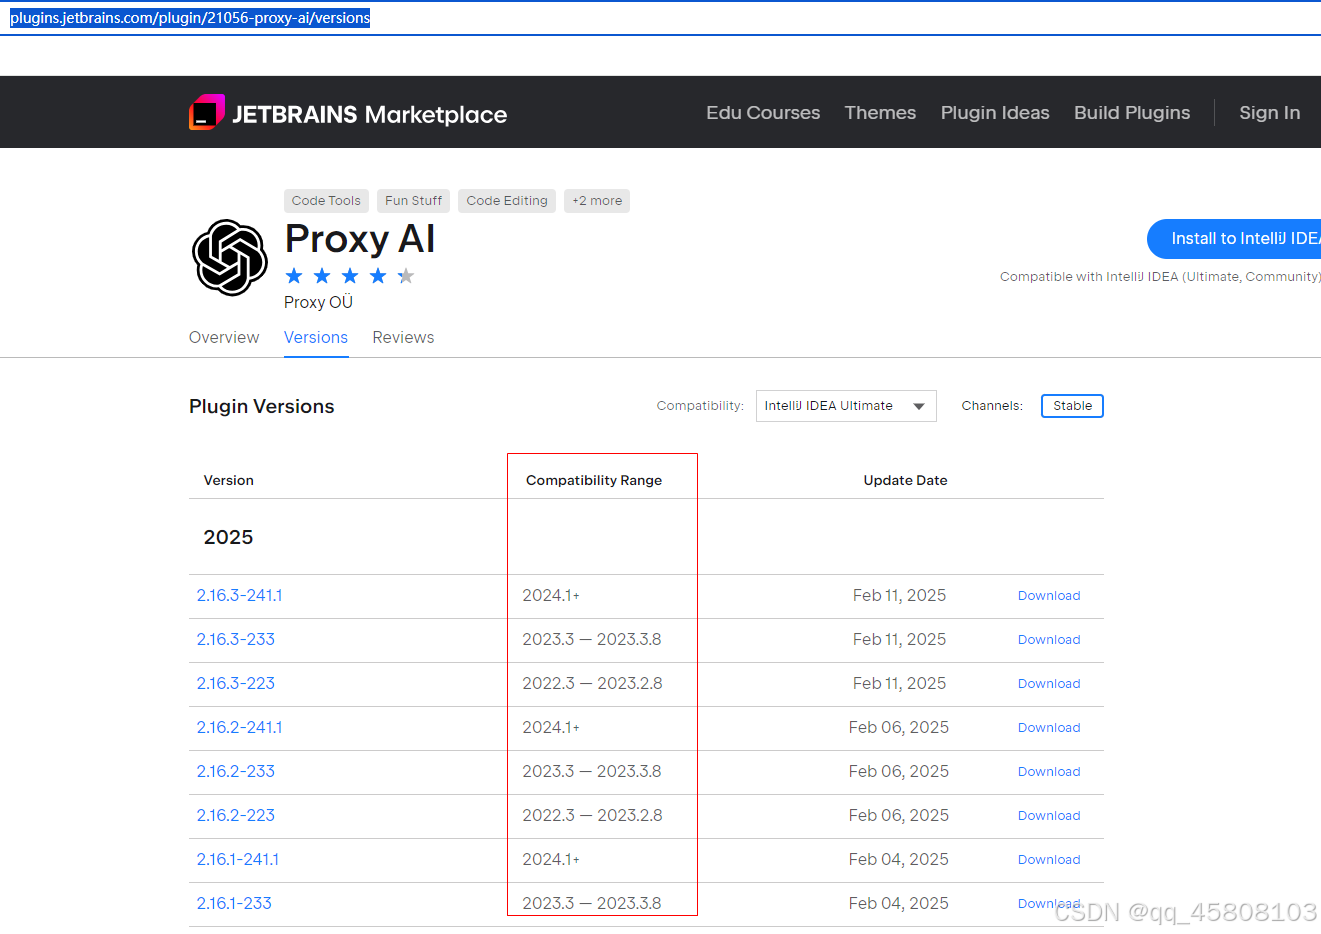Image resolution: width=1321 pixels, height=934 pixels.
Task: Download version 2.16.1-241.1
Action: (1049, 860)
